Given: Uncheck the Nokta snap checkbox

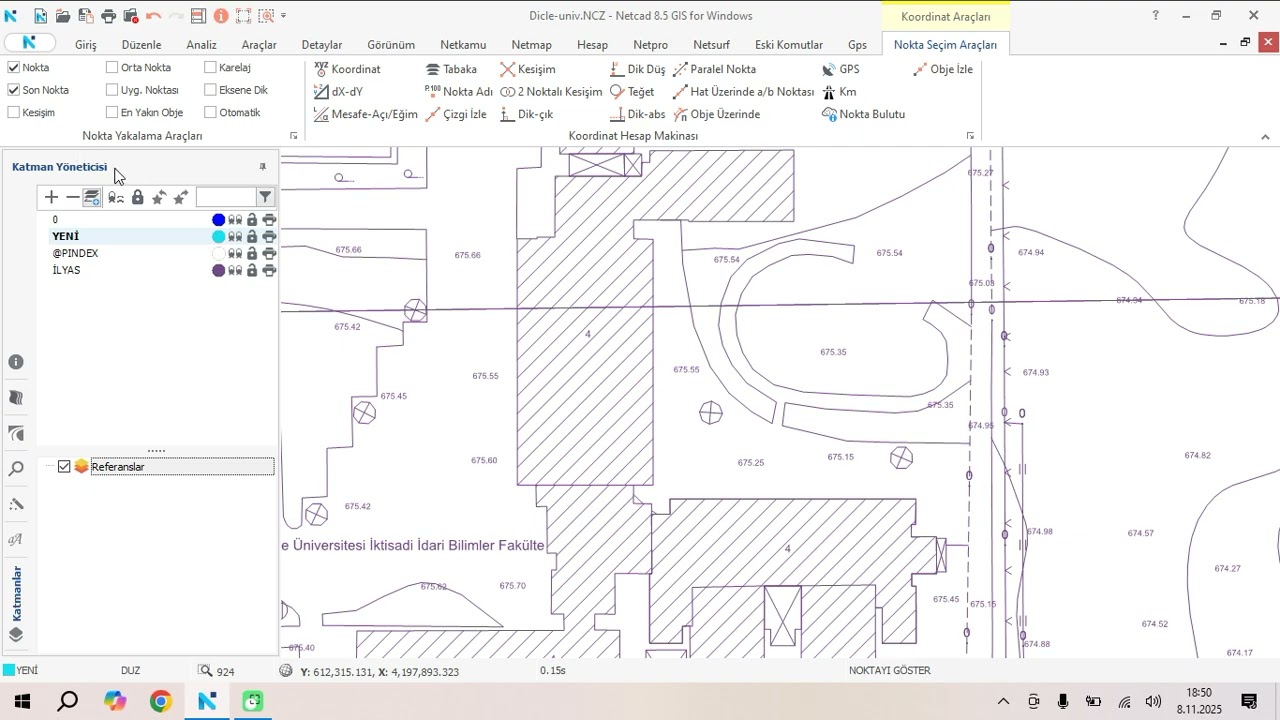Looking at the screenshot, I should (14, 68).
